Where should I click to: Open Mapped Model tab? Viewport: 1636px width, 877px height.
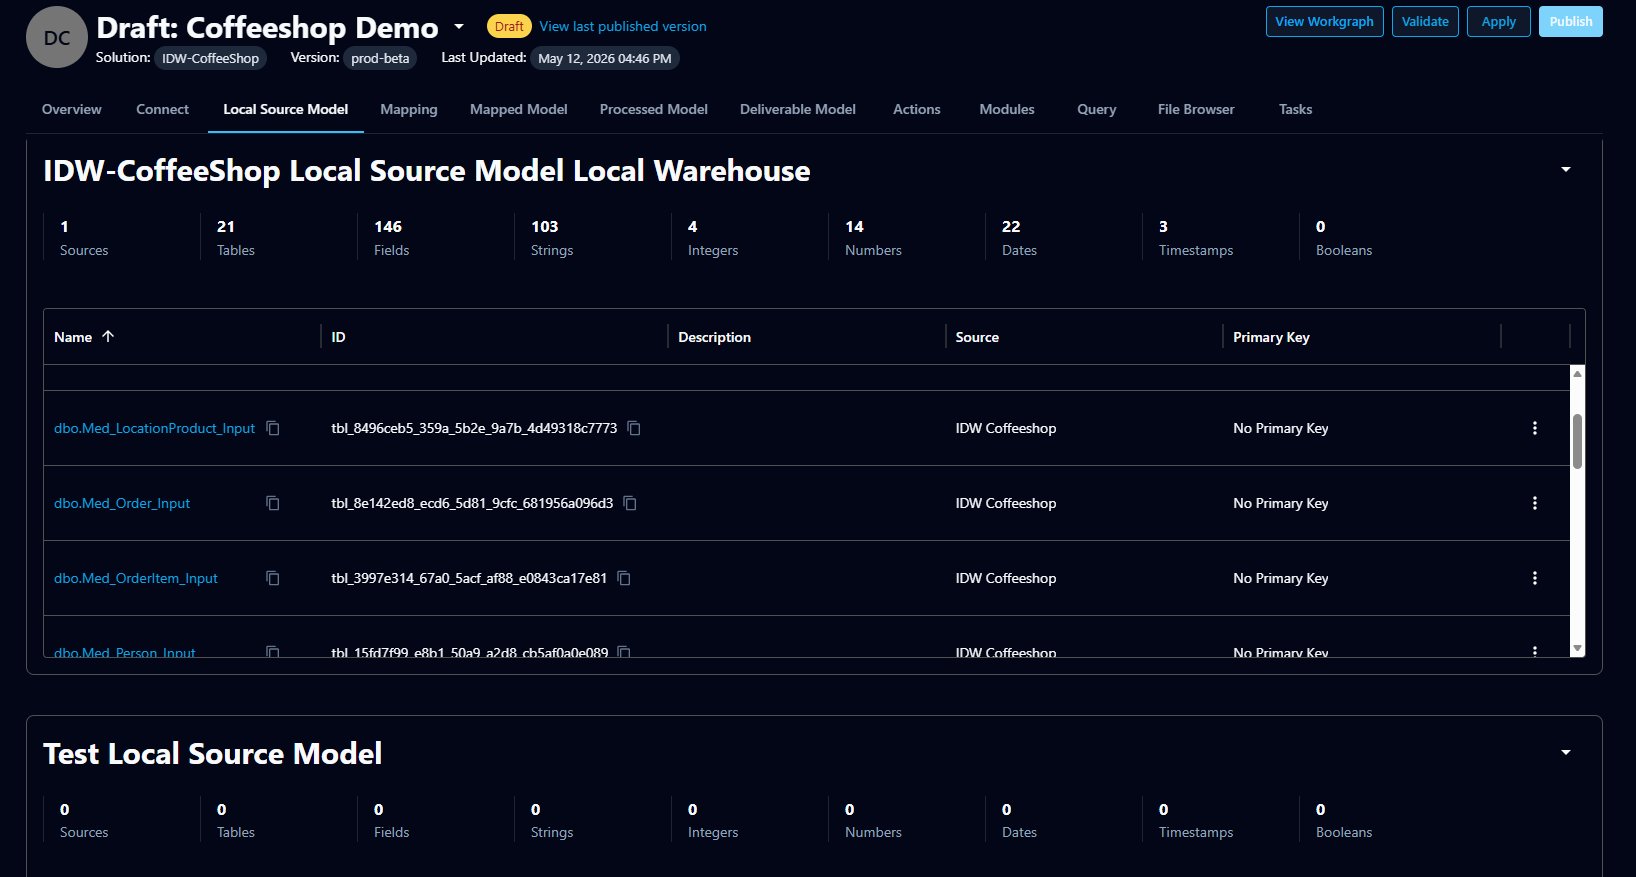click(518, 109)
